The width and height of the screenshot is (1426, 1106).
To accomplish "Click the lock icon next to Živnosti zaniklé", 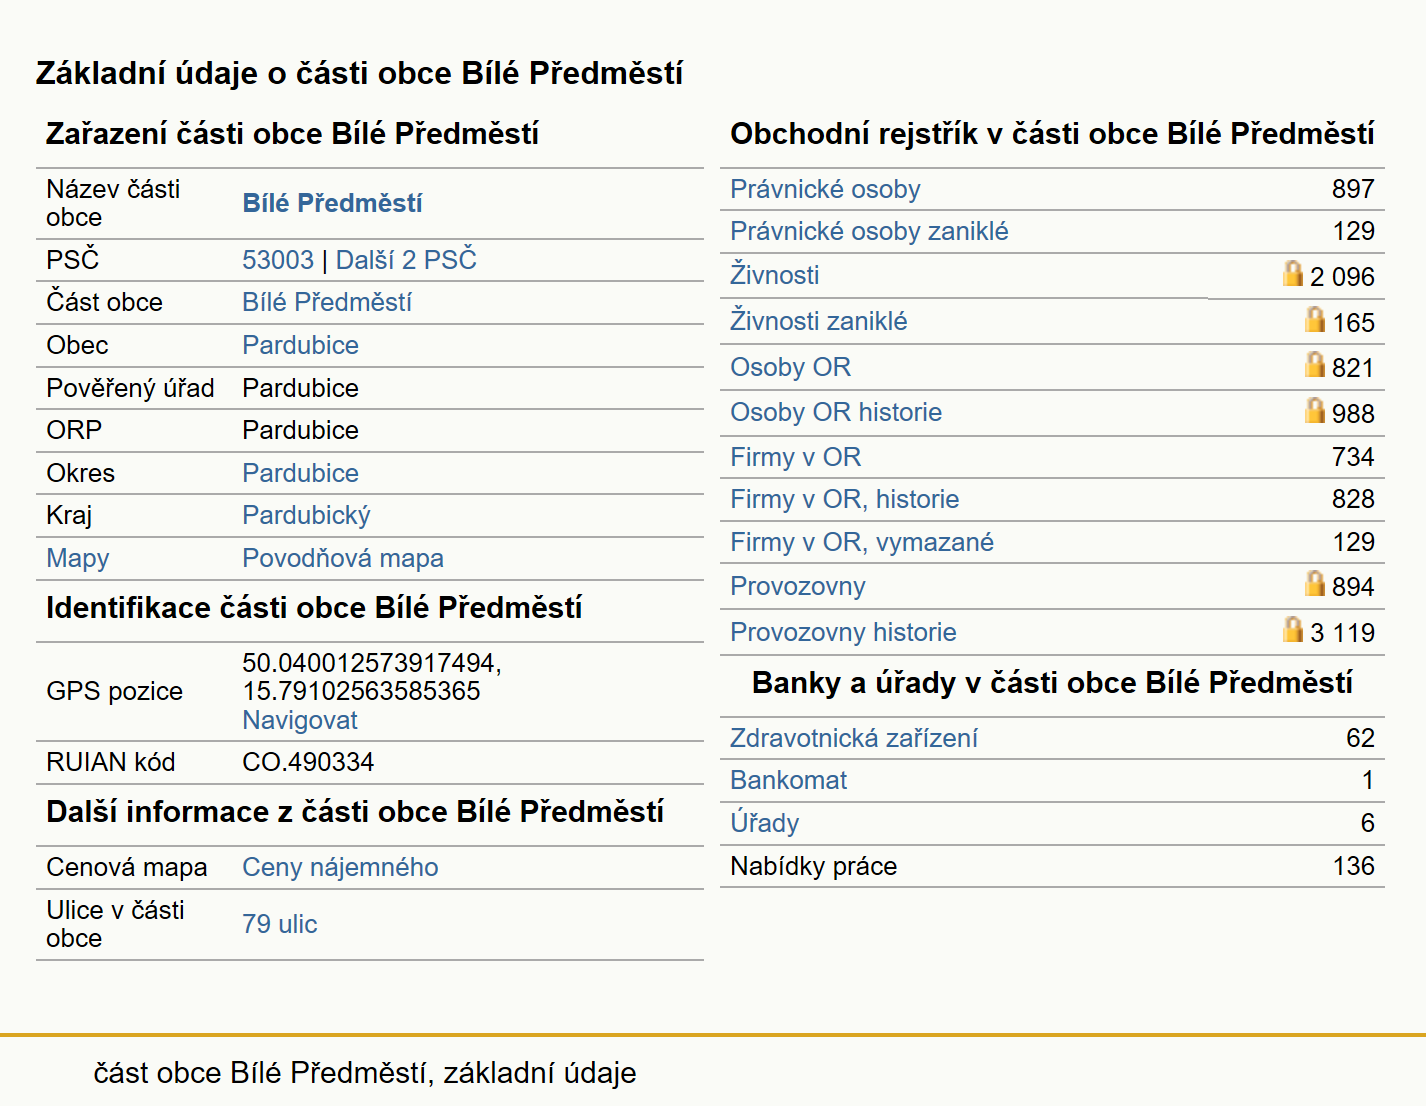I will click(x=1315, y=319).
